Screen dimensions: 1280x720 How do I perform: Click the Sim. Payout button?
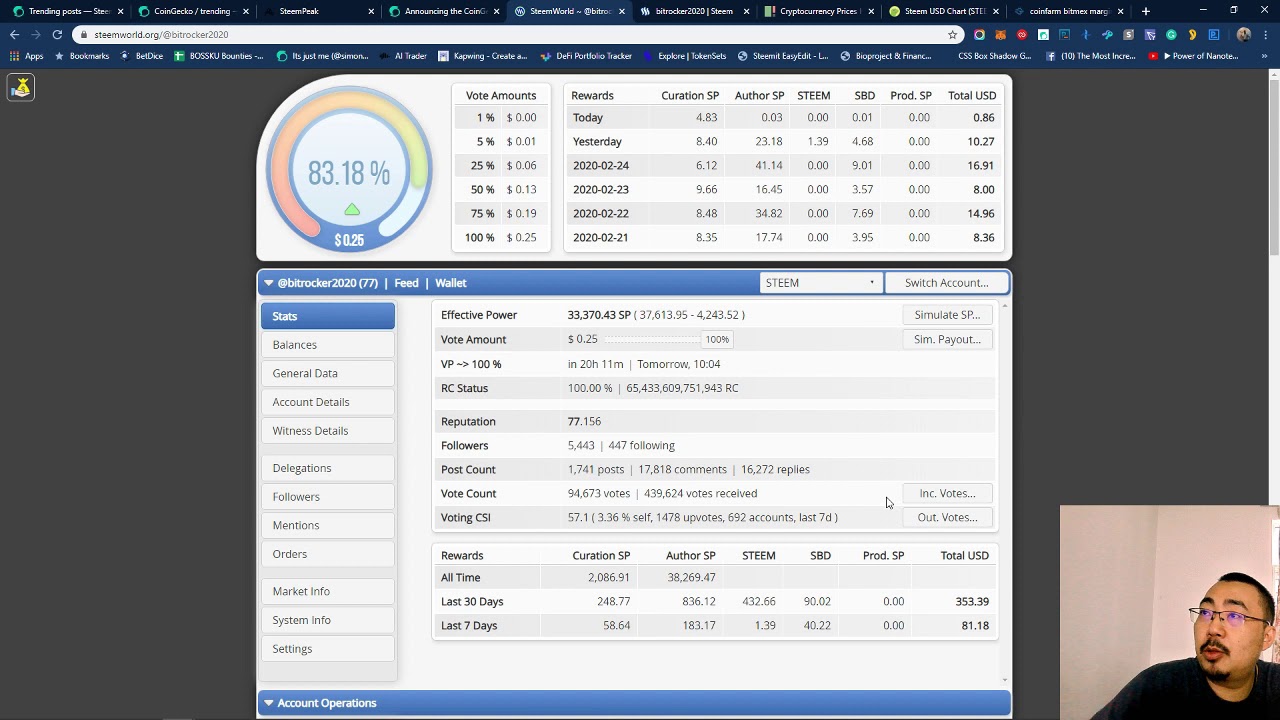(947, 339)
